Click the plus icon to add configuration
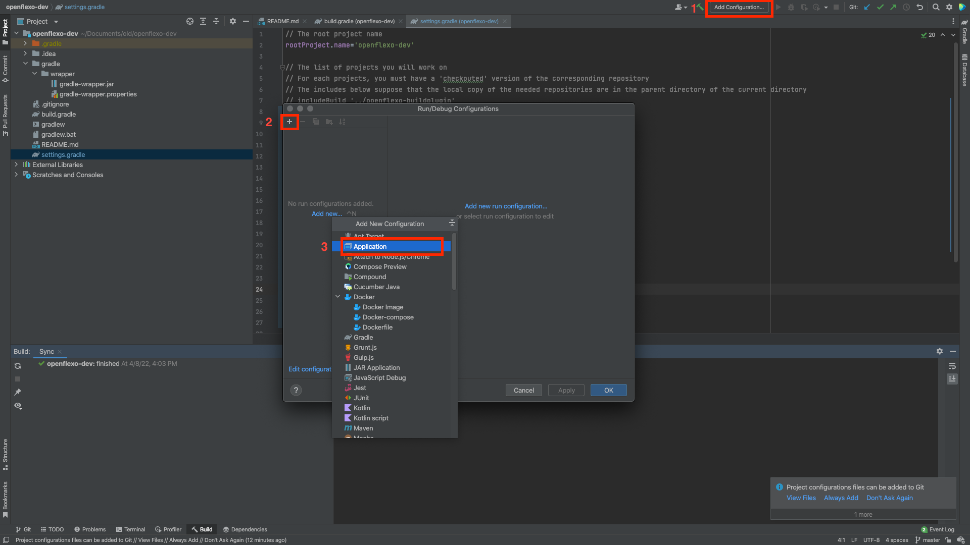970x545 pixels. 289,122
